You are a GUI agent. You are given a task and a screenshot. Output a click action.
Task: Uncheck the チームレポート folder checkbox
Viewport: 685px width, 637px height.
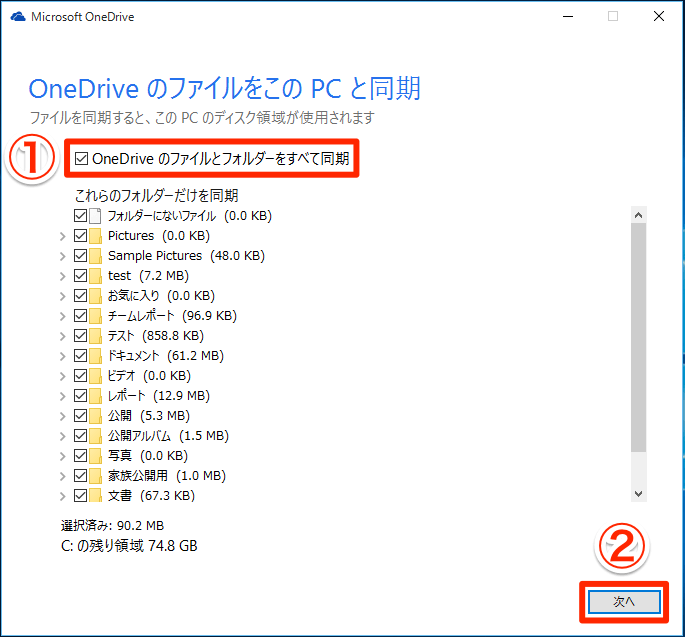click(x=80, y=315)
